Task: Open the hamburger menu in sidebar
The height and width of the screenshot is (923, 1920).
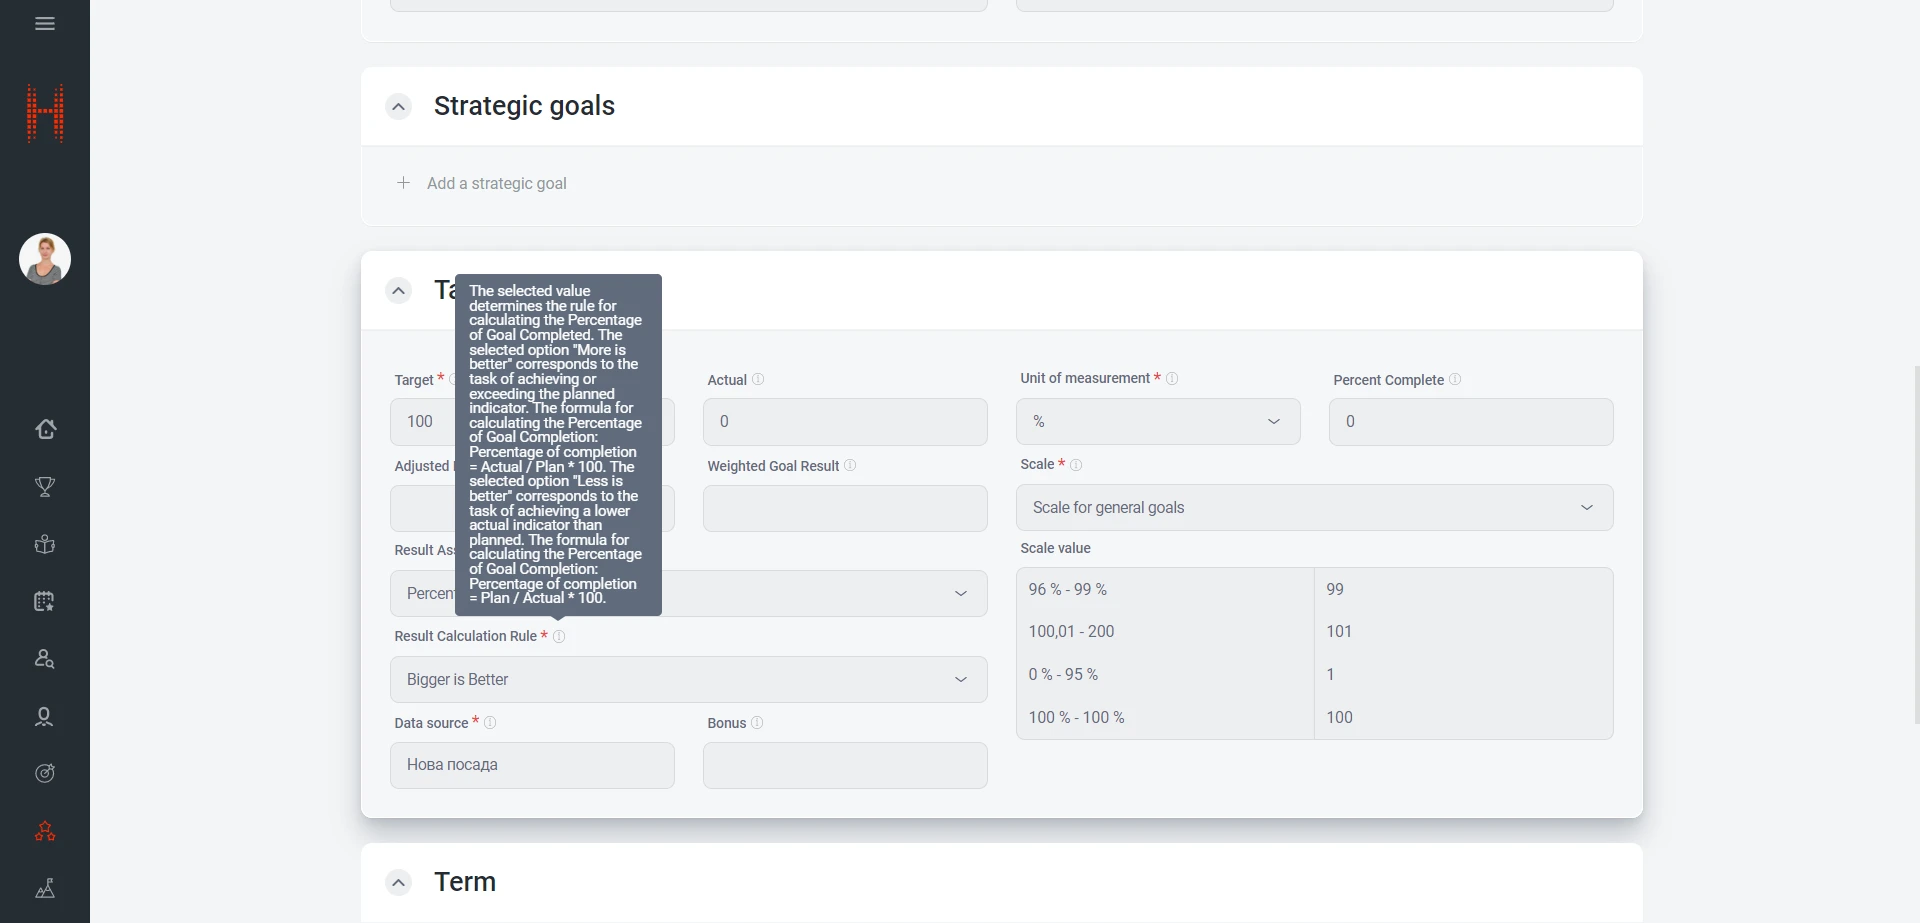Action: point(45,24)
